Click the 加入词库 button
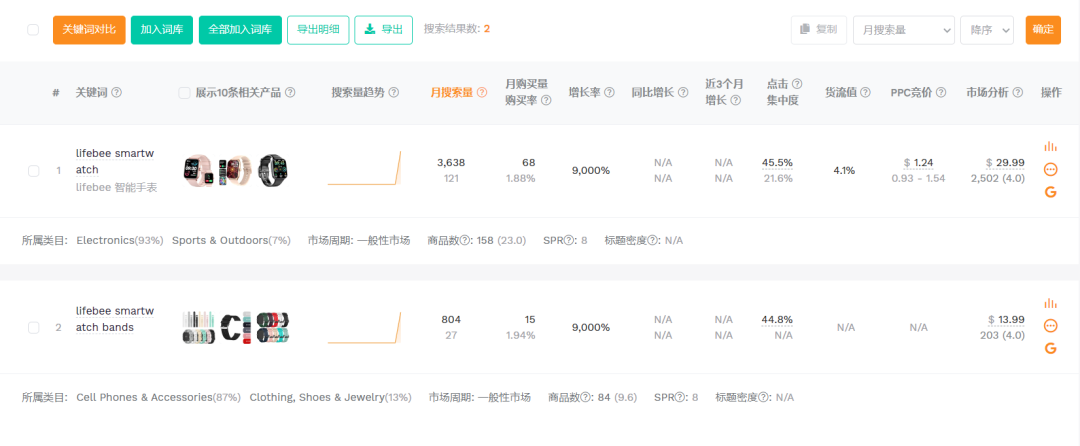 162,30
